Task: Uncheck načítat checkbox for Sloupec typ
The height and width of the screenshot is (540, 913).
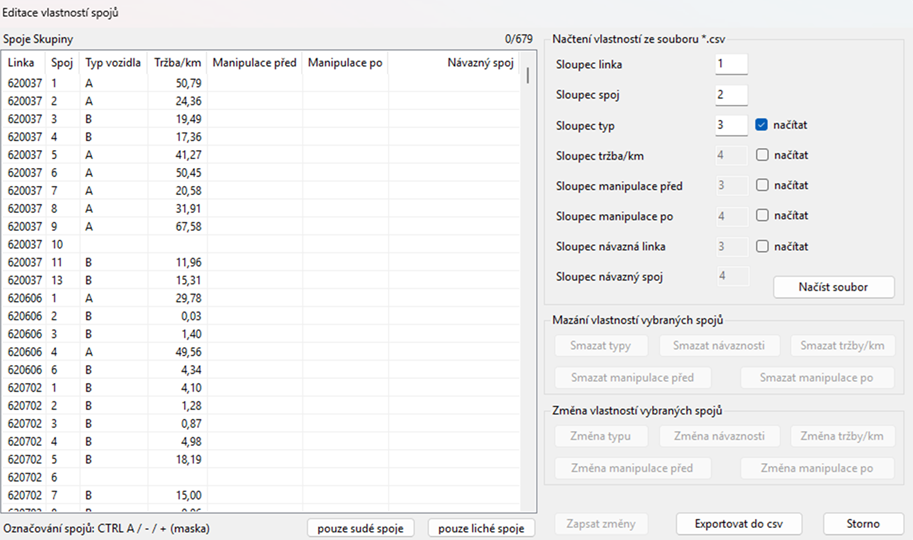Action: (762, 125)
